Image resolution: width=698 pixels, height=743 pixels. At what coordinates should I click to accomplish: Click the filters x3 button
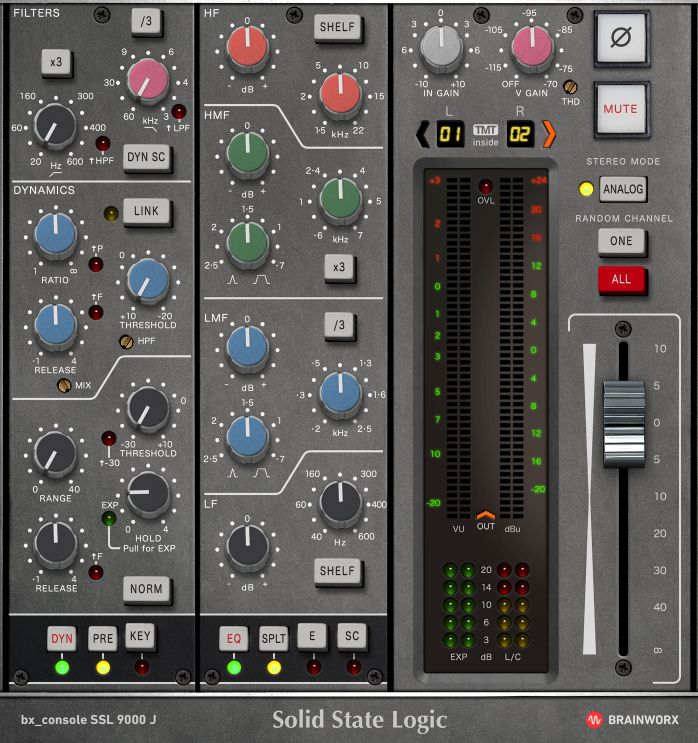point(56,62)
